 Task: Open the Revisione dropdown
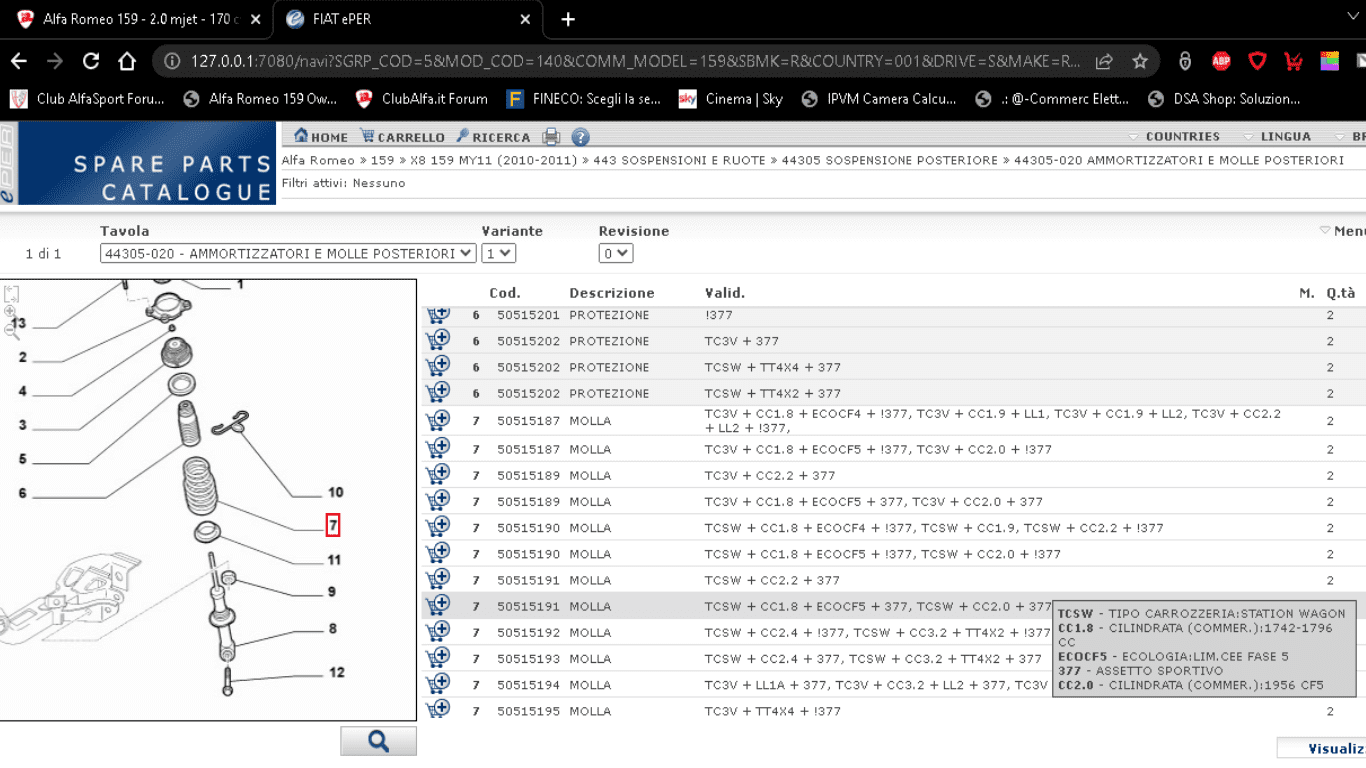616,254
